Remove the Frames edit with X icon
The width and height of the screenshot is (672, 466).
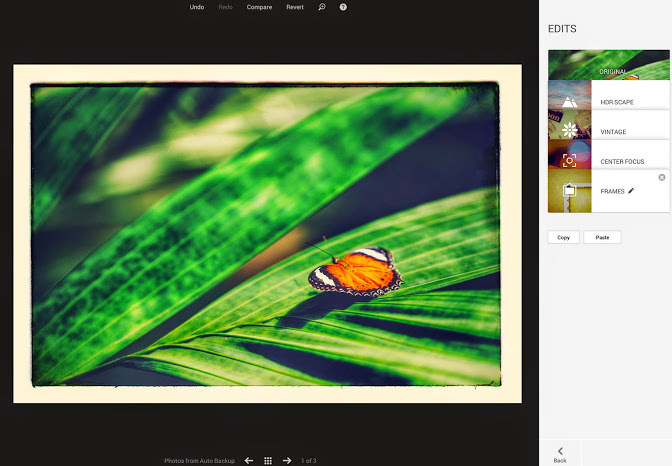tap(661, 177)
